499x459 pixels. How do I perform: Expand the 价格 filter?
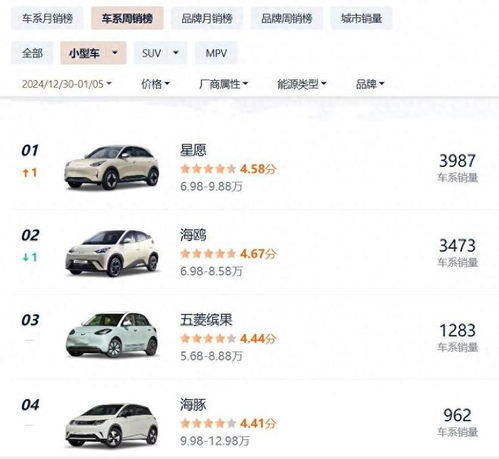tap(155, 84)
